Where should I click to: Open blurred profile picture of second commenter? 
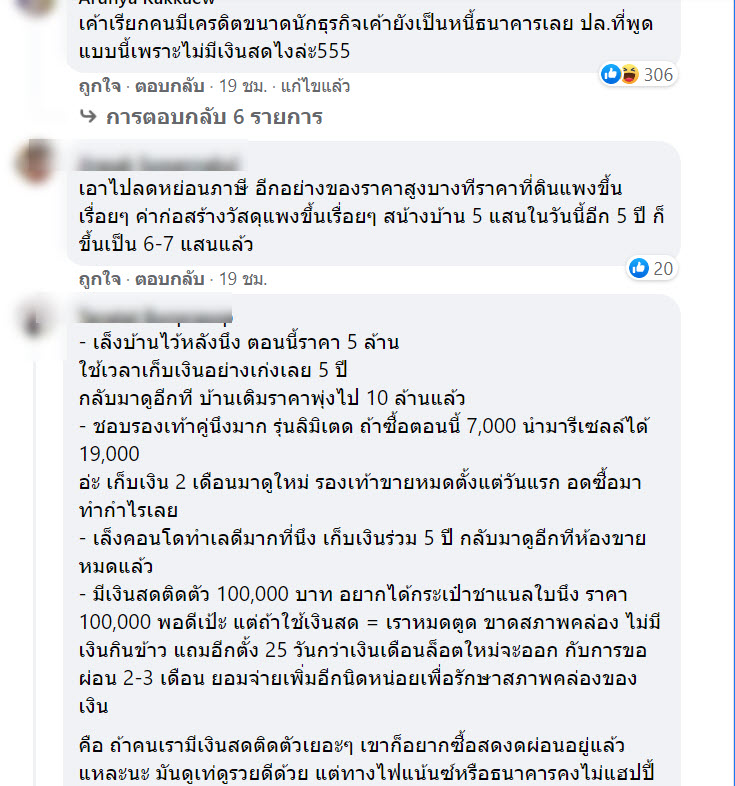click(x=35, y=161)
